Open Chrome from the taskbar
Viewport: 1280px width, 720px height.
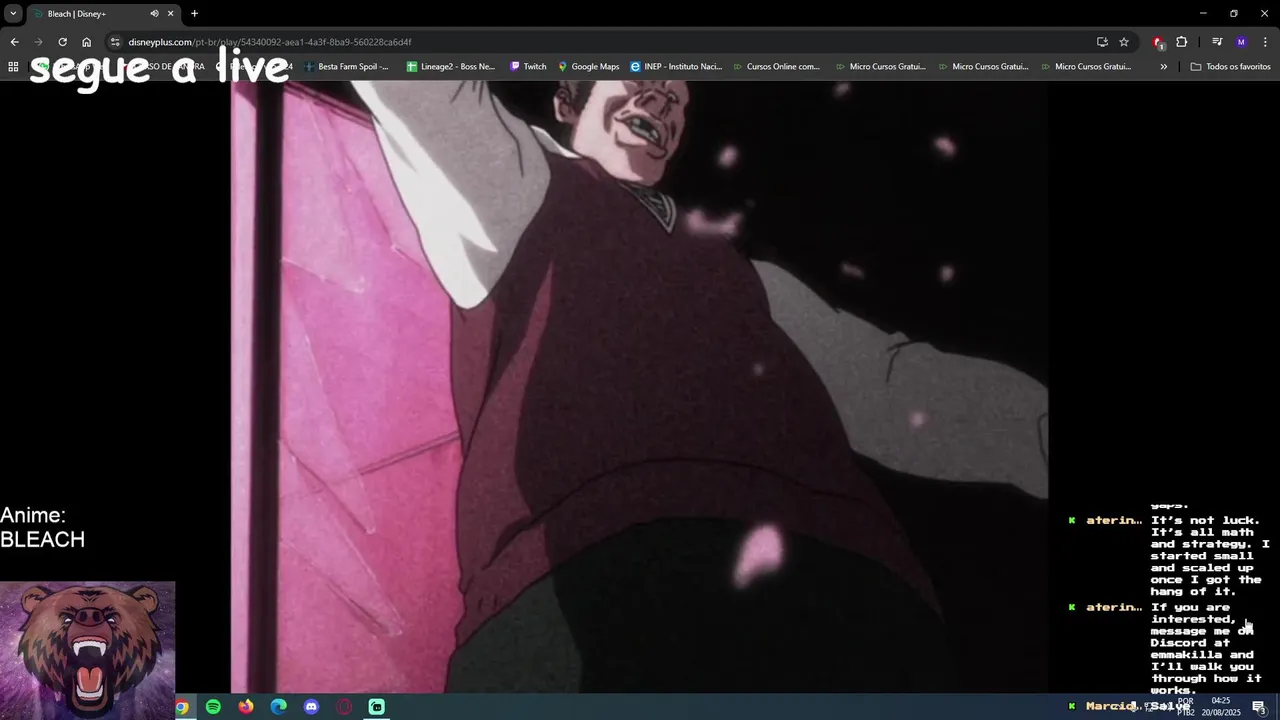pos(181,707)
